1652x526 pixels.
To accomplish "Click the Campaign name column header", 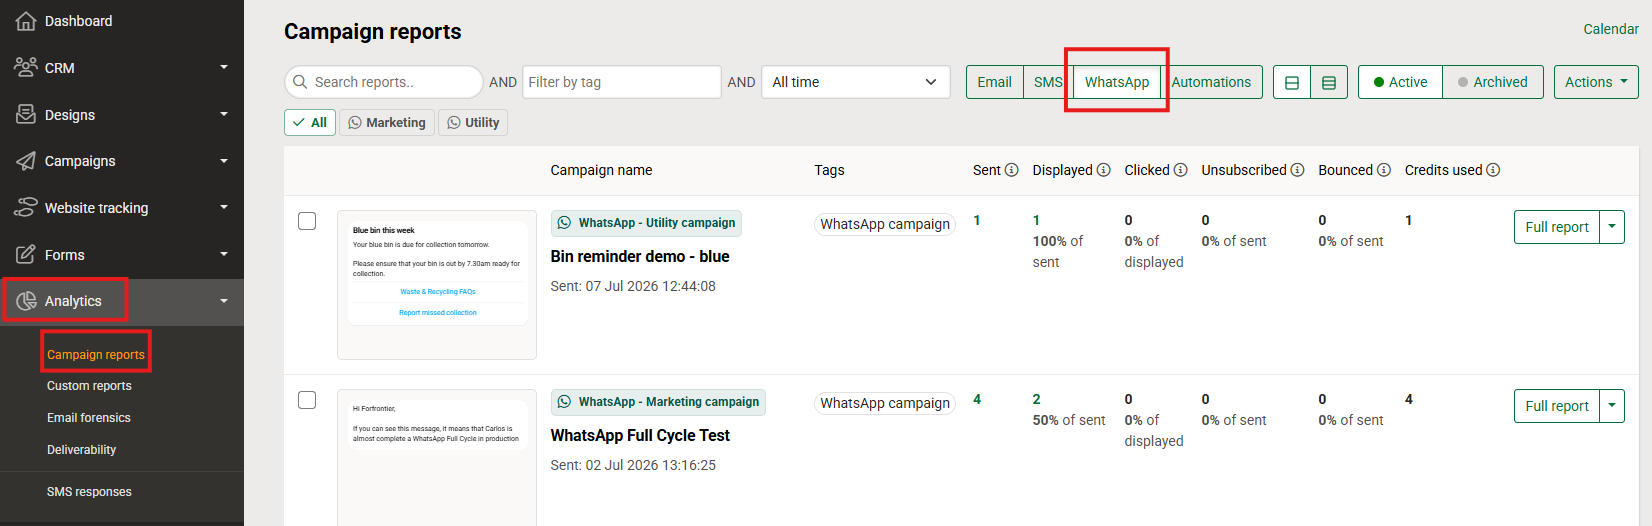I will pyautogui.click(x=601, y=170).
